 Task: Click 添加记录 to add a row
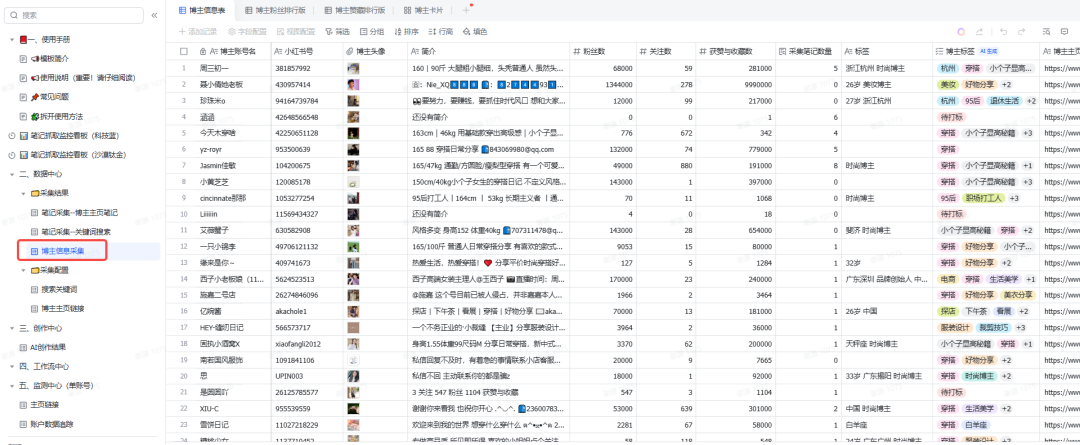pyautogui.click(x=200, y=32)
